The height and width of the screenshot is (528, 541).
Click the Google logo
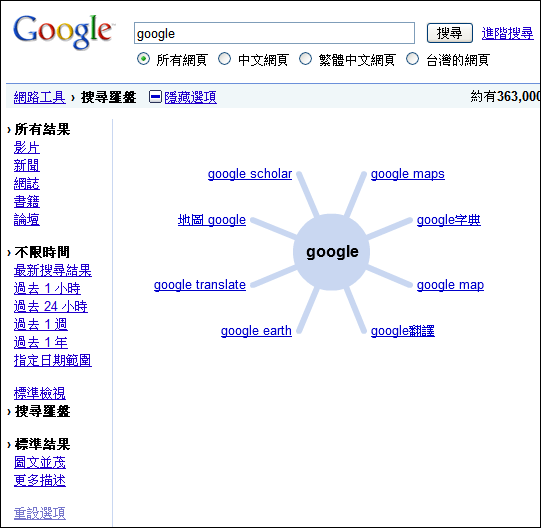point(63,31)
